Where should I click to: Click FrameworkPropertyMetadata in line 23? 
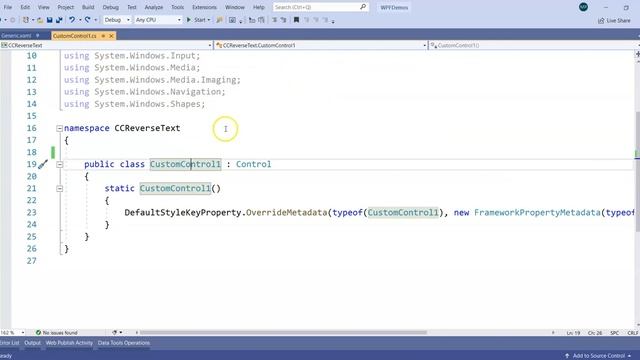(537, 213)
